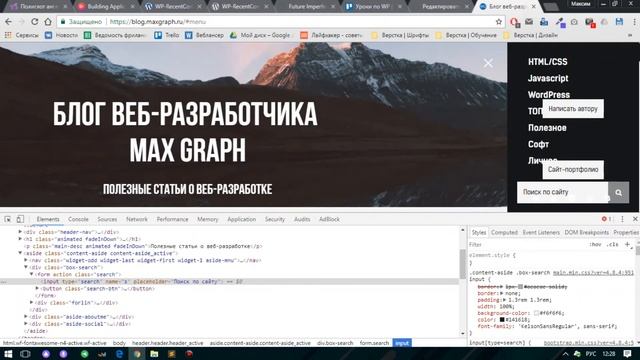Viewport: 640px width, 360px height.
Task: Open the red Opera-style extension icon
Action: pos(514,22)
